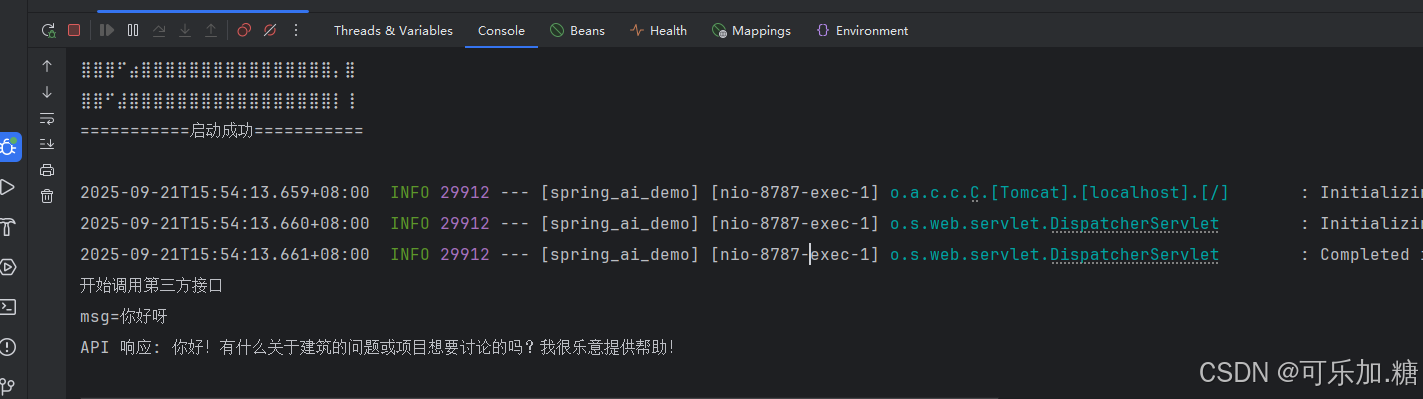Pause the program execution
Screen dimensions: 1423x399
click(133, 31)
